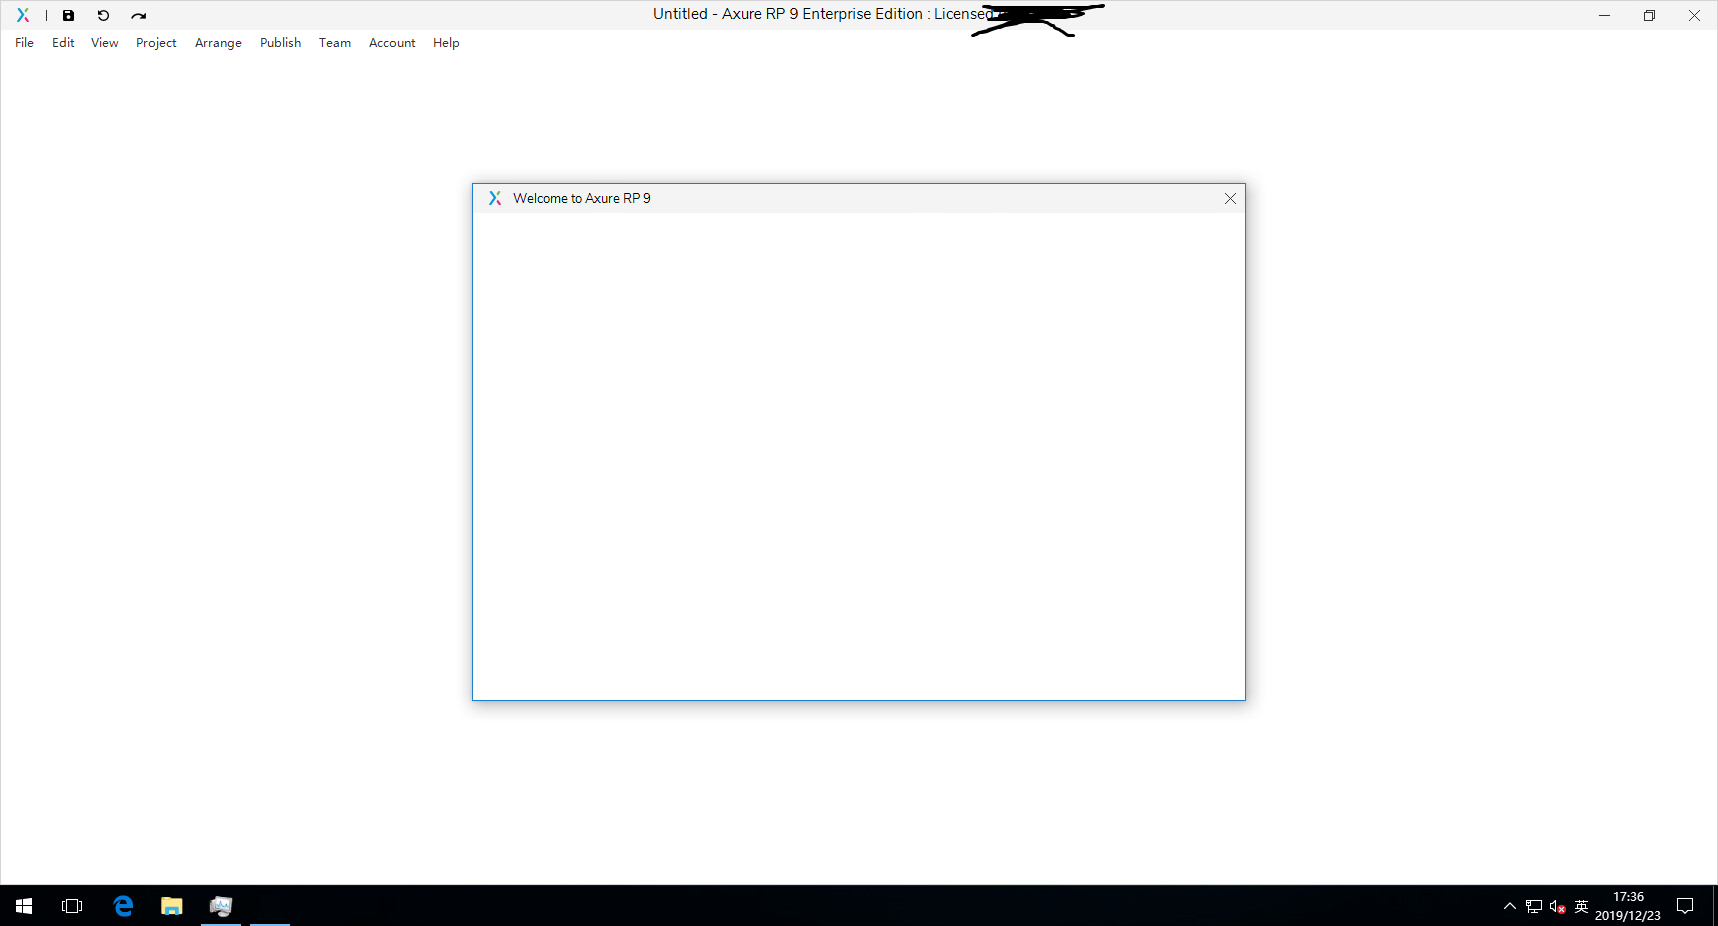Open the File menu
Screen dimensions: 1718x926
click(24, 43)
